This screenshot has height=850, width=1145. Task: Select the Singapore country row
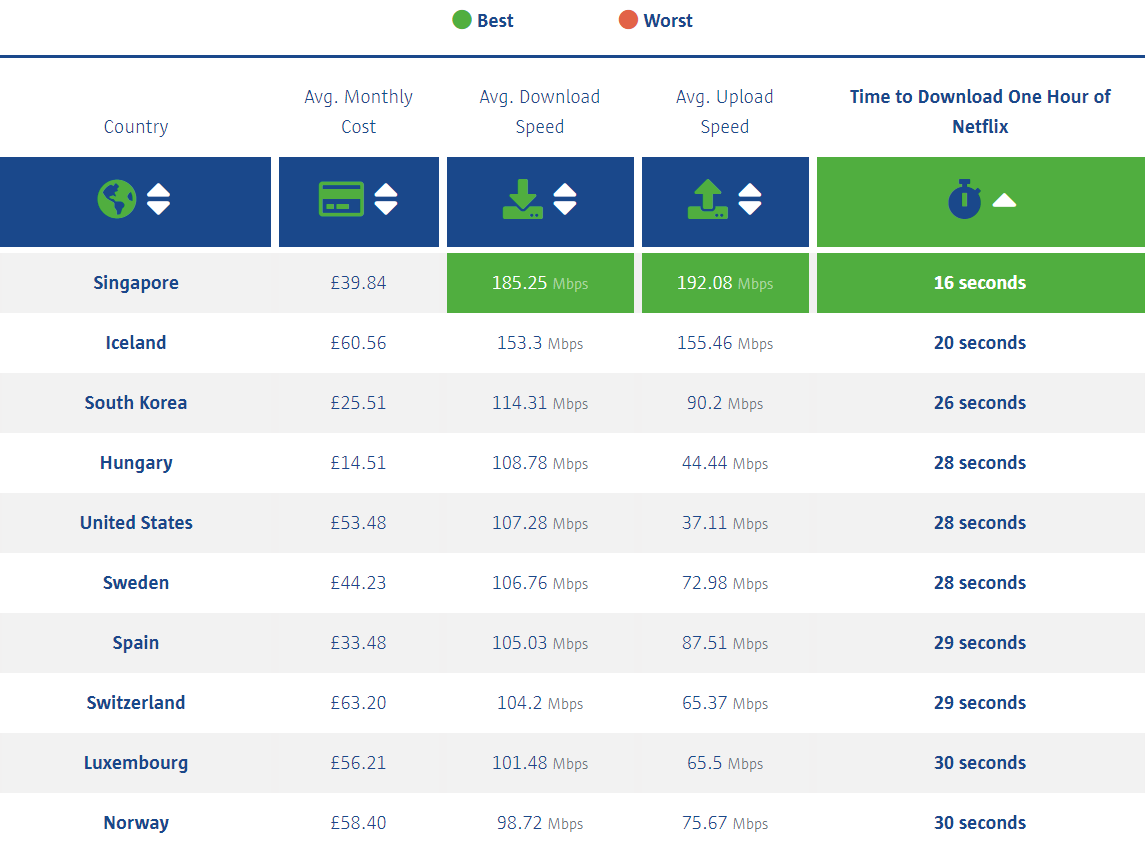136,283
